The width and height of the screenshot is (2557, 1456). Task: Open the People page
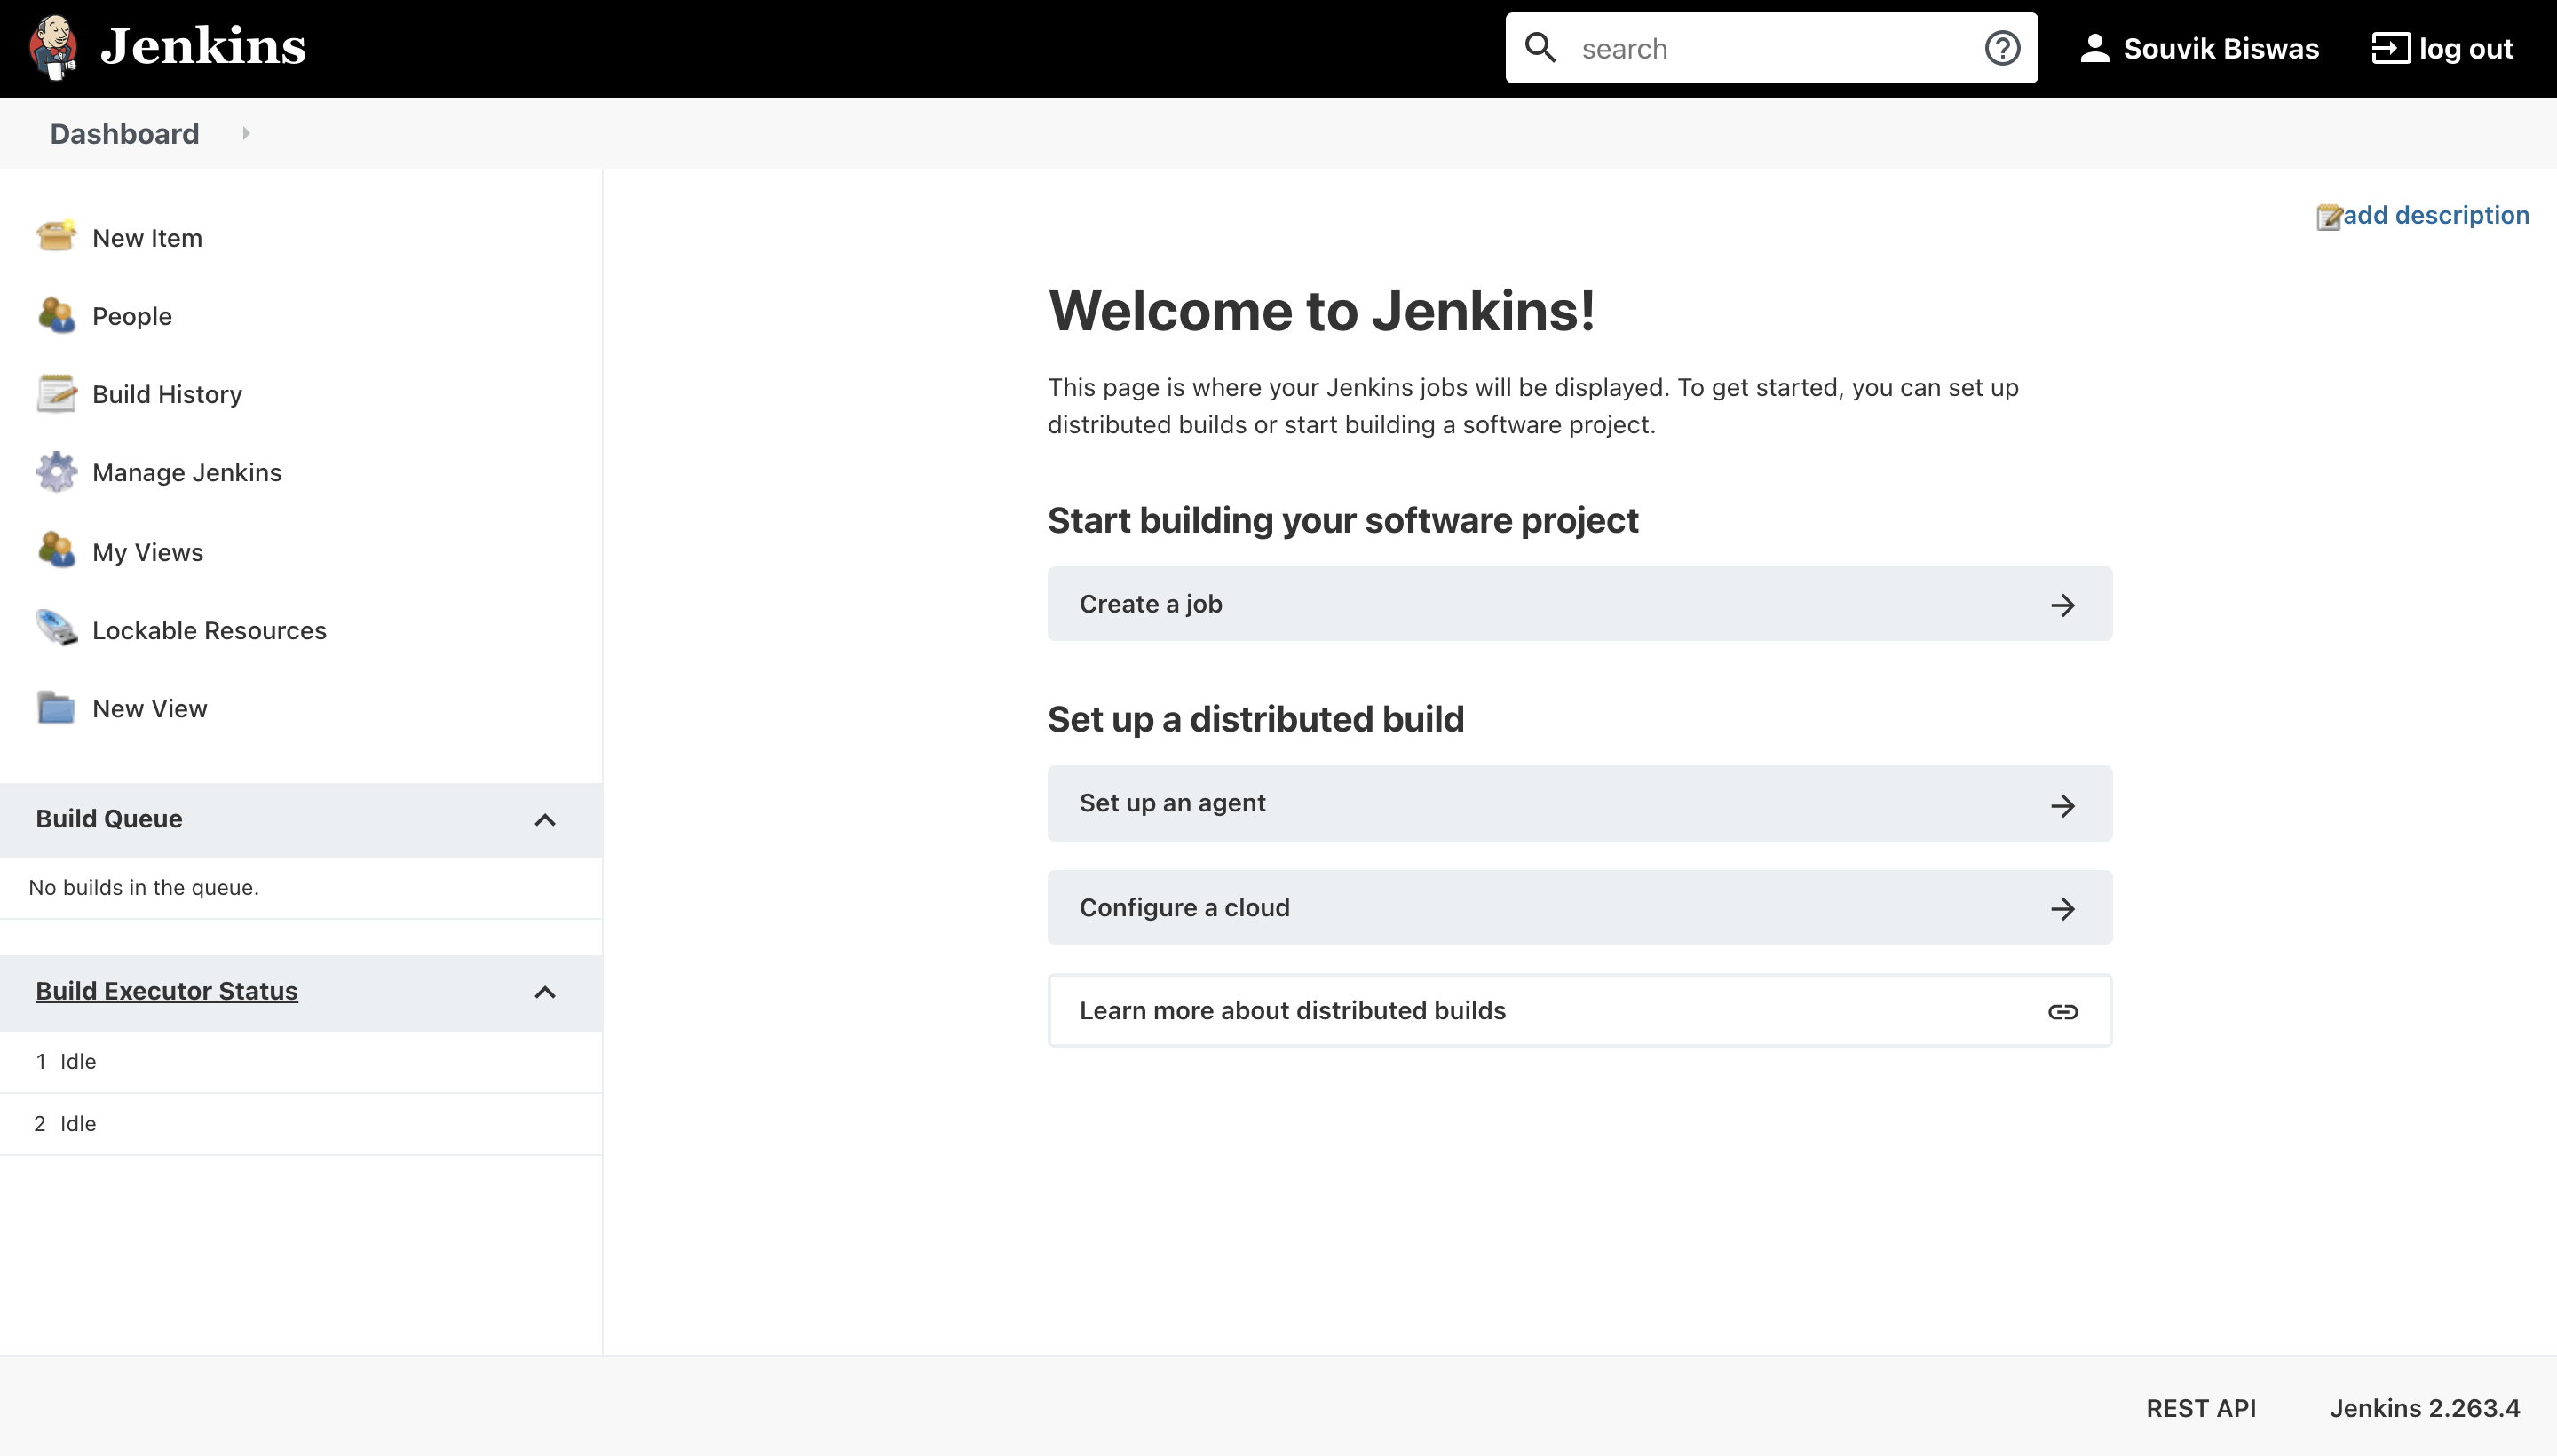pyautogui.click(x=132, y=316)
